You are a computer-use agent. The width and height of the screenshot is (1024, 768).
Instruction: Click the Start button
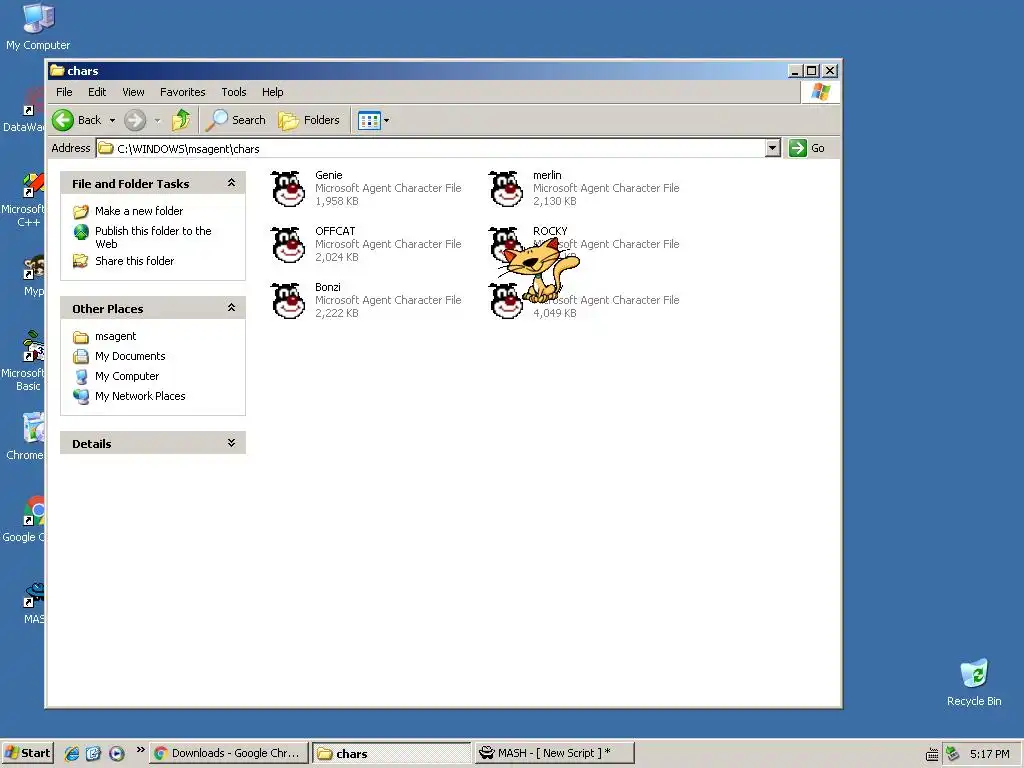click(x=27, y=753)
